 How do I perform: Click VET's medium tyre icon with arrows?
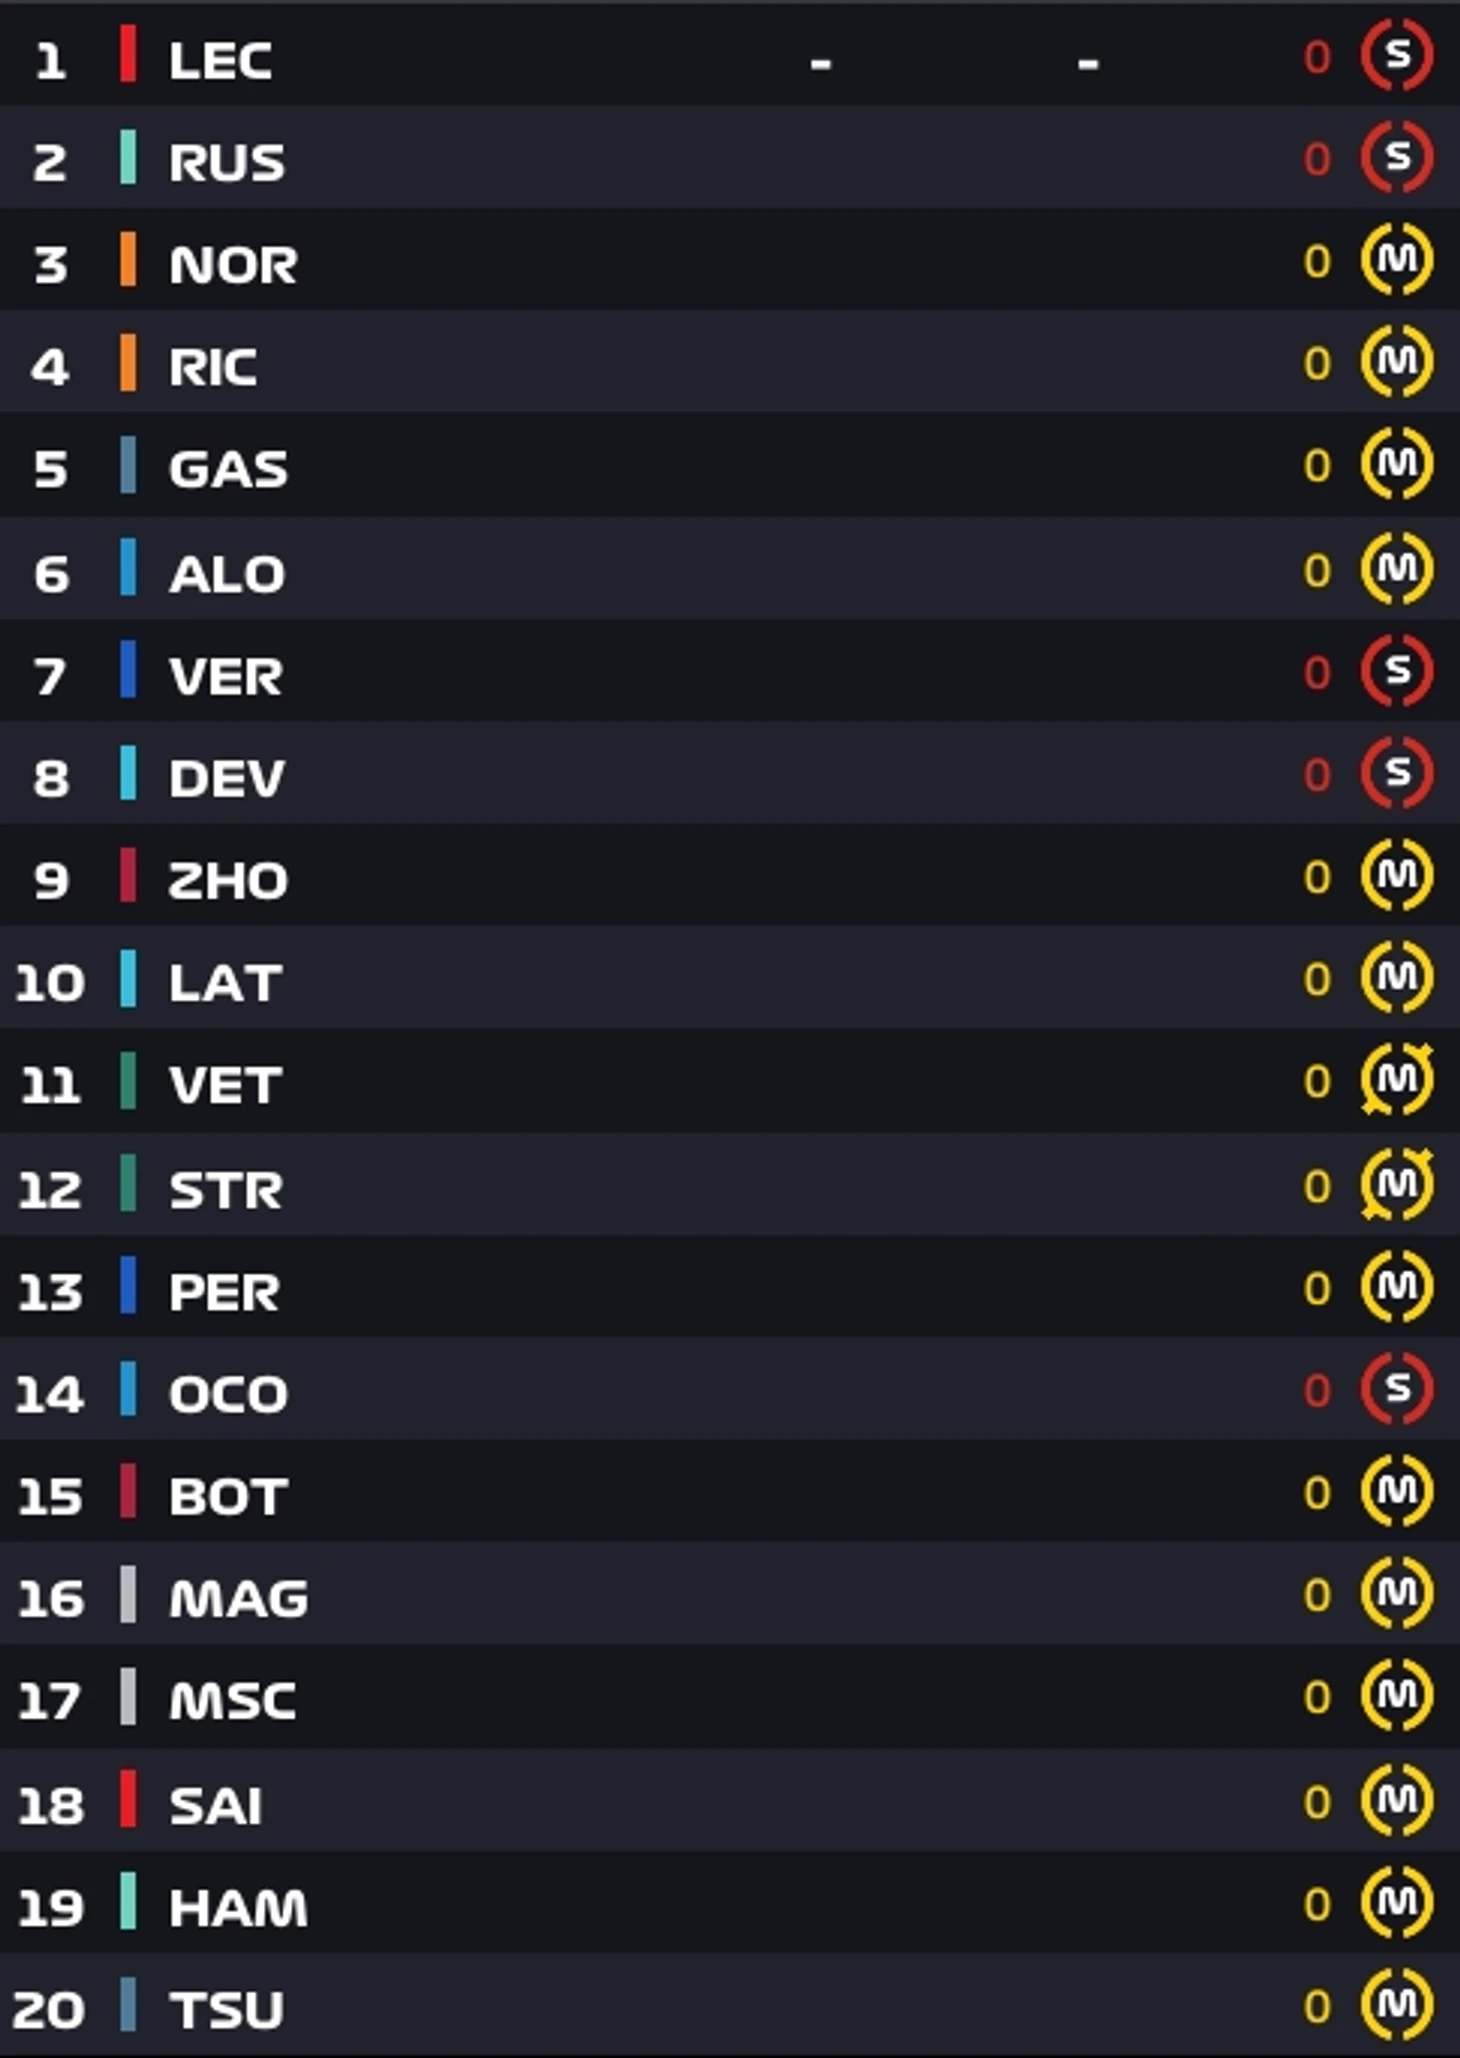[1397, 1080]
